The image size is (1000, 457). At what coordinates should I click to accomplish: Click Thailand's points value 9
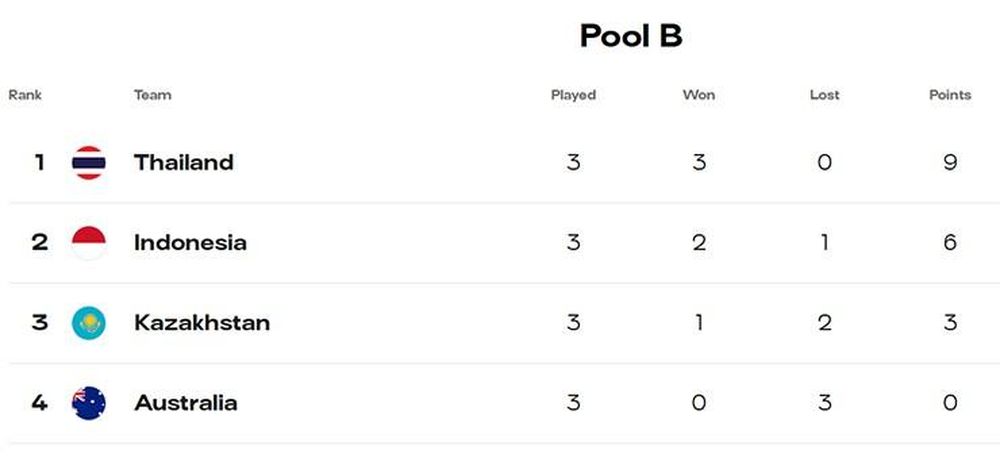950,163
